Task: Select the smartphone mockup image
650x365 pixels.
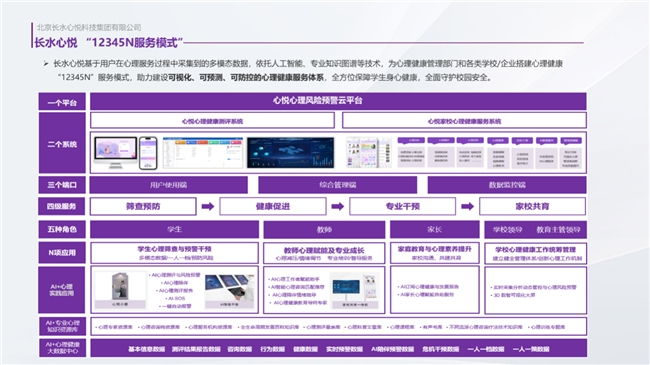Action: [148, 153]
